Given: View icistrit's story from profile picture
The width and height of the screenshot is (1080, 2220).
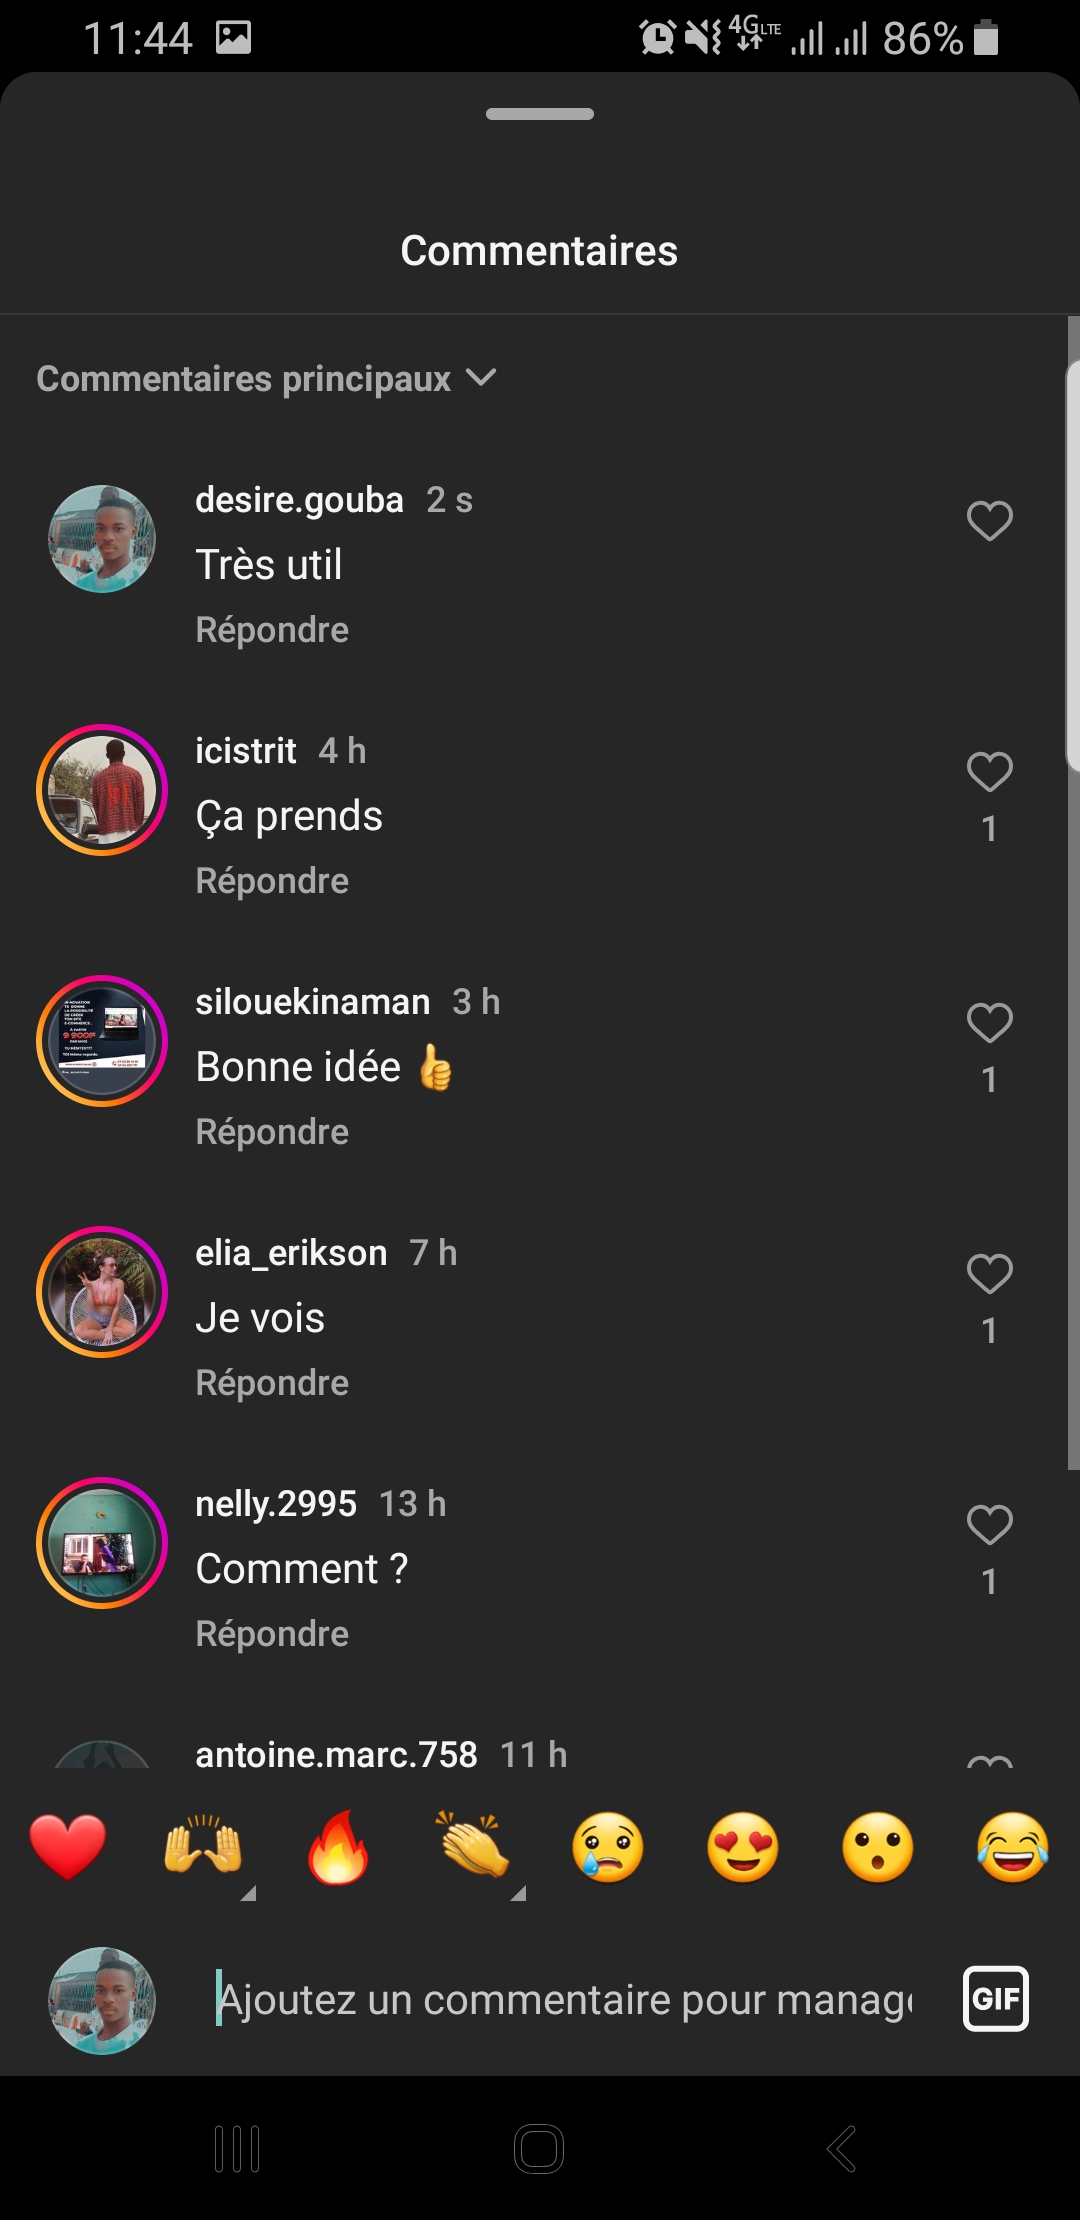Looking at the screenshot, I should point(102,790).
